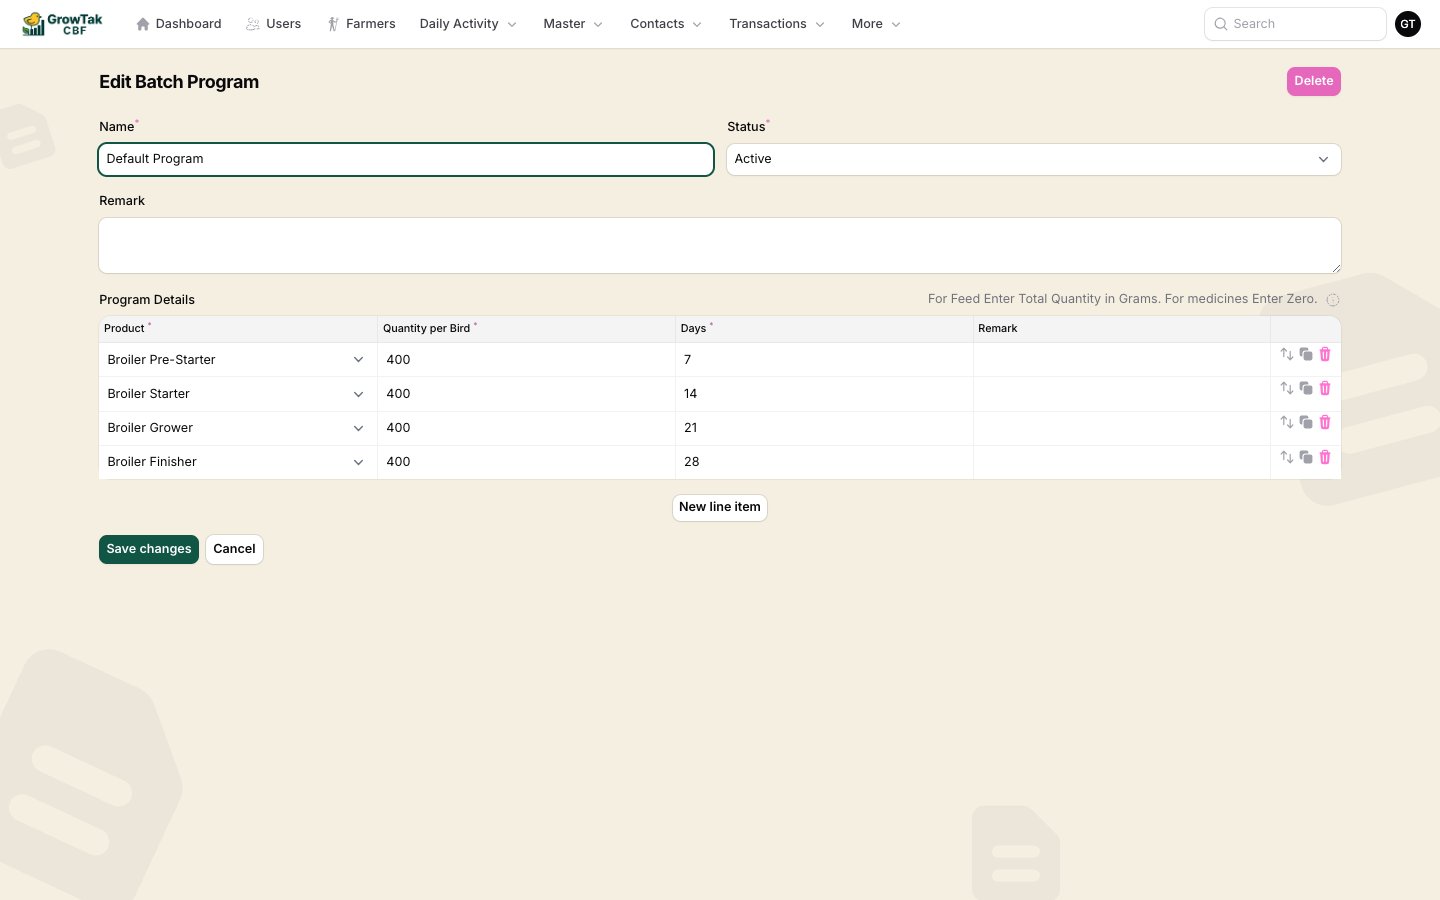Click the GrowTak CBF logo
The width and height of the screenshot is (1440, 900).
pos(62,24)
